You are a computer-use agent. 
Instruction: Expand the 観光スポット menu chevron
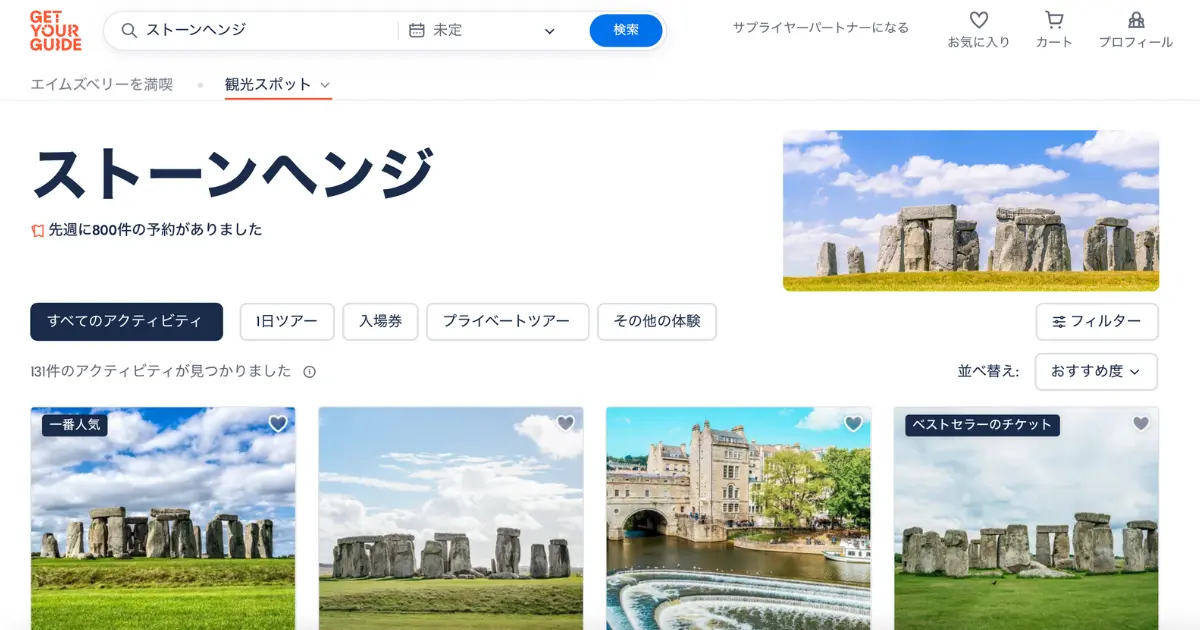[x=325, y=85]
